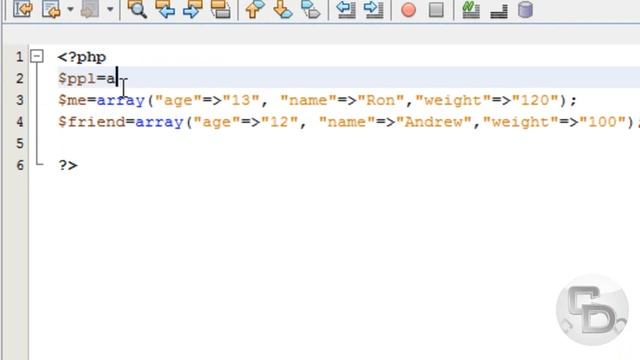The height and width of the screenshot is (360, 640).
Task: Comment out the selected line
Action: coord(471,9)
